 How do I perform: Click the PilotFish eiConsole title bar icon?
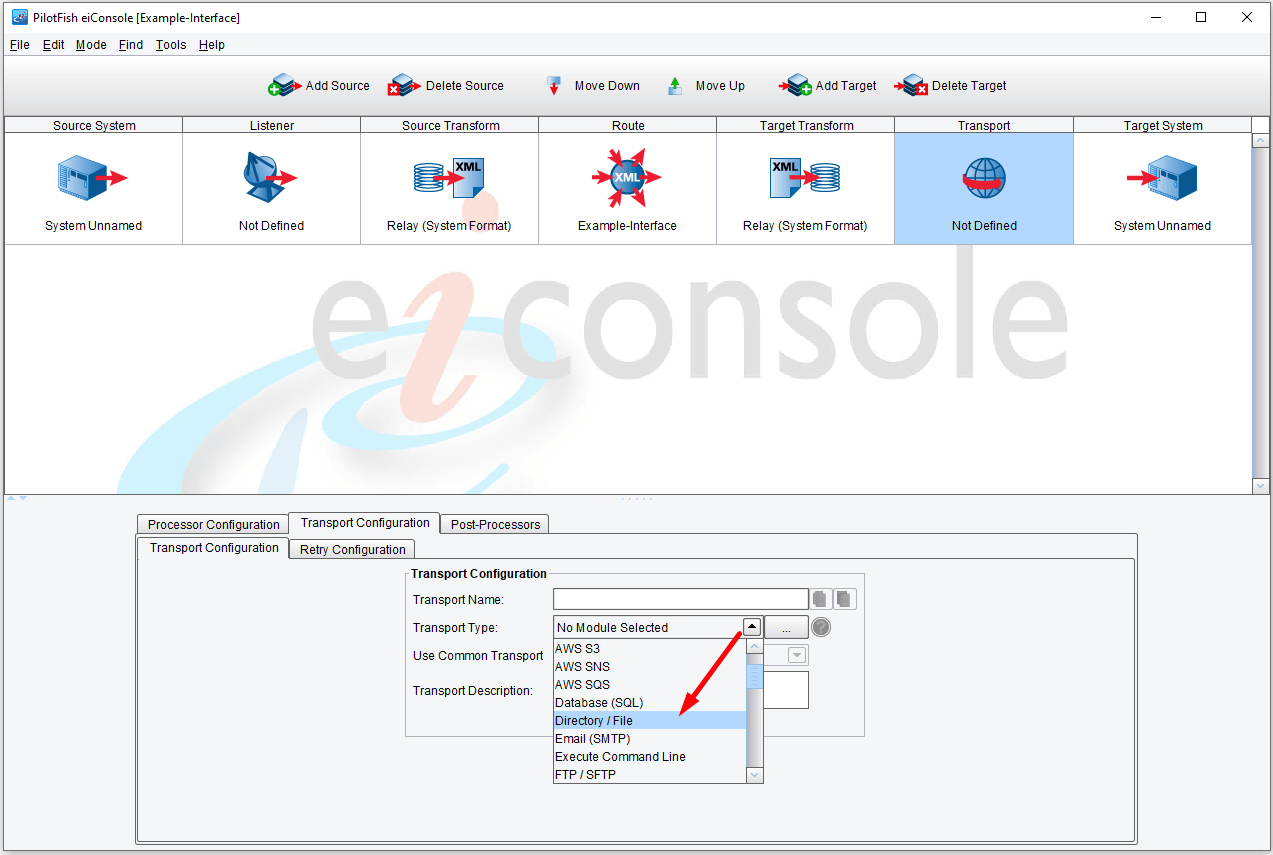click(19, 17)
